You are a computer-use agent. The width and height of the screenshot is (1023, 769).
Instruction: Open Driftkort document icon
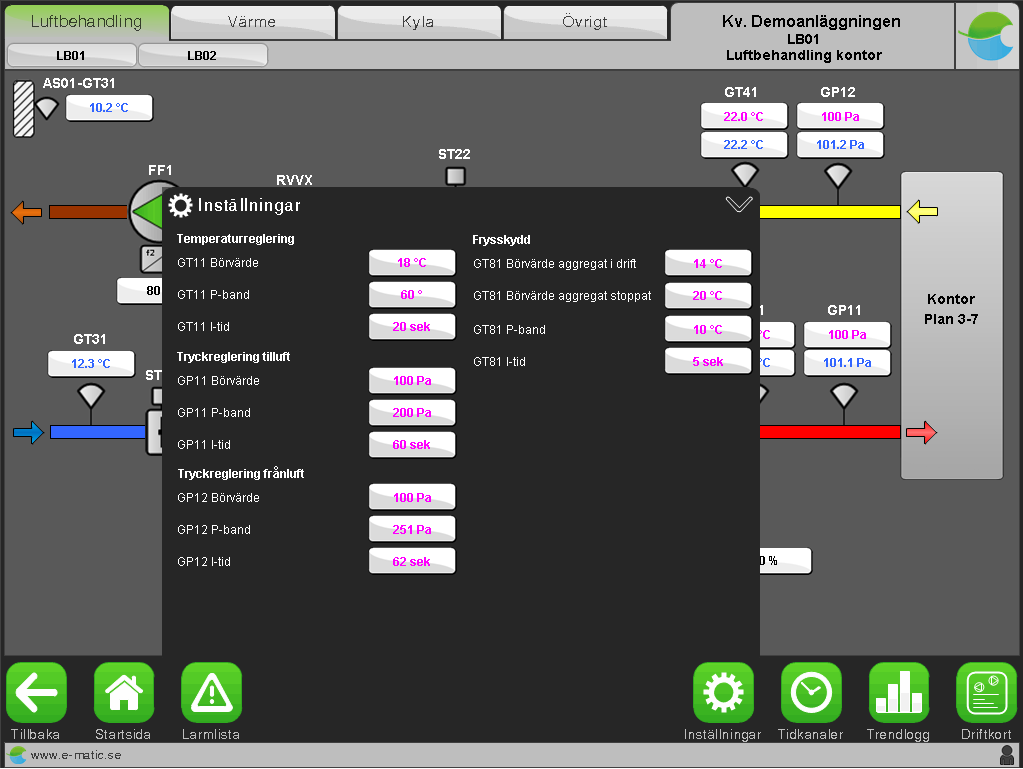(986, 692)
